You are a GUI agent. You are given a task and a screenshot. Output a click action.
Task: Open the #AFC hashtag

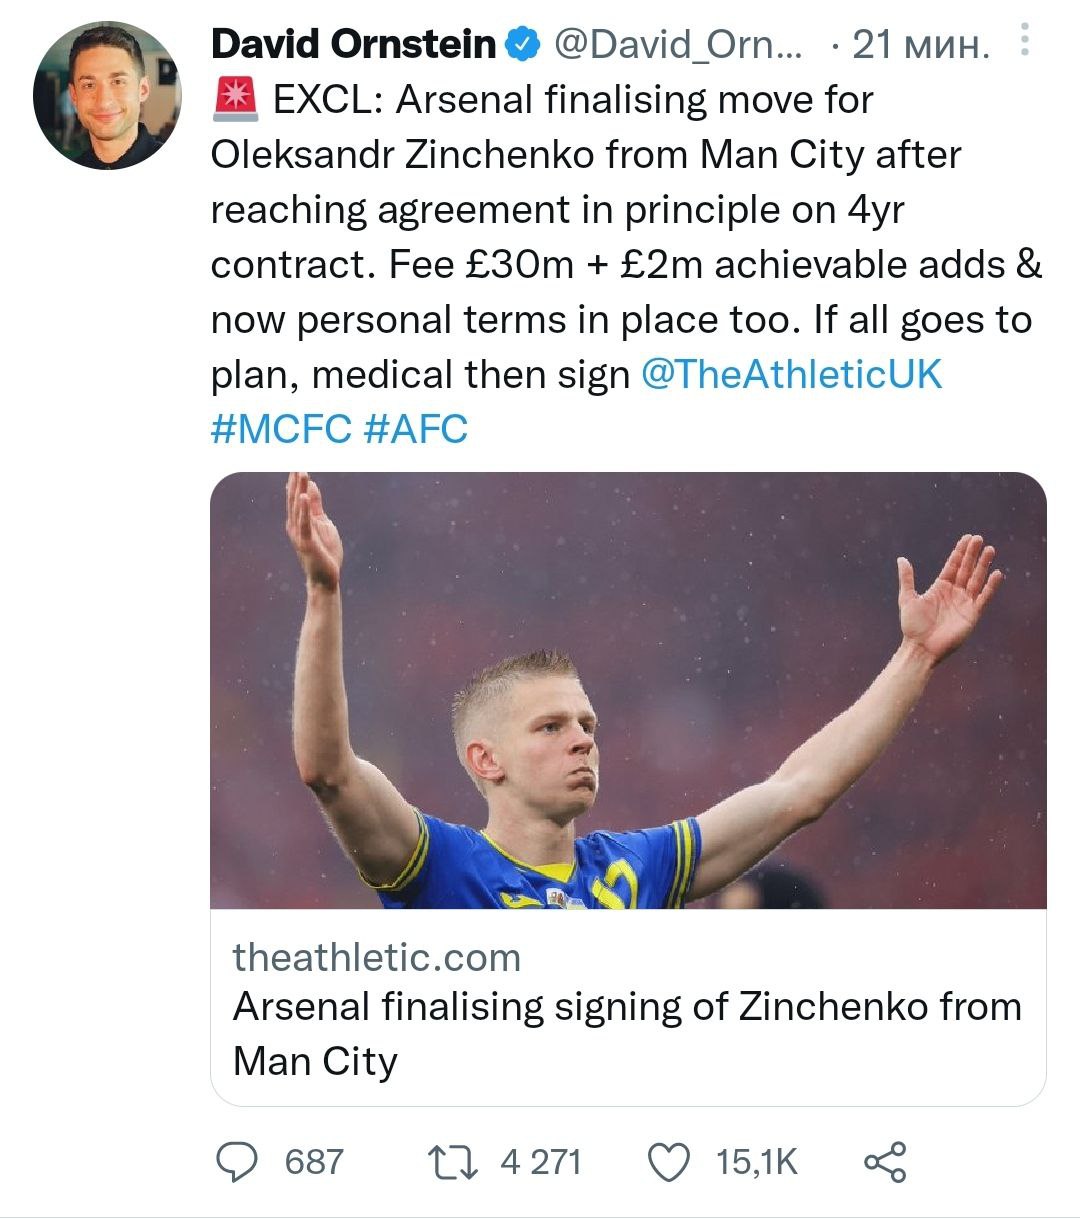click(x=416, y=429)
